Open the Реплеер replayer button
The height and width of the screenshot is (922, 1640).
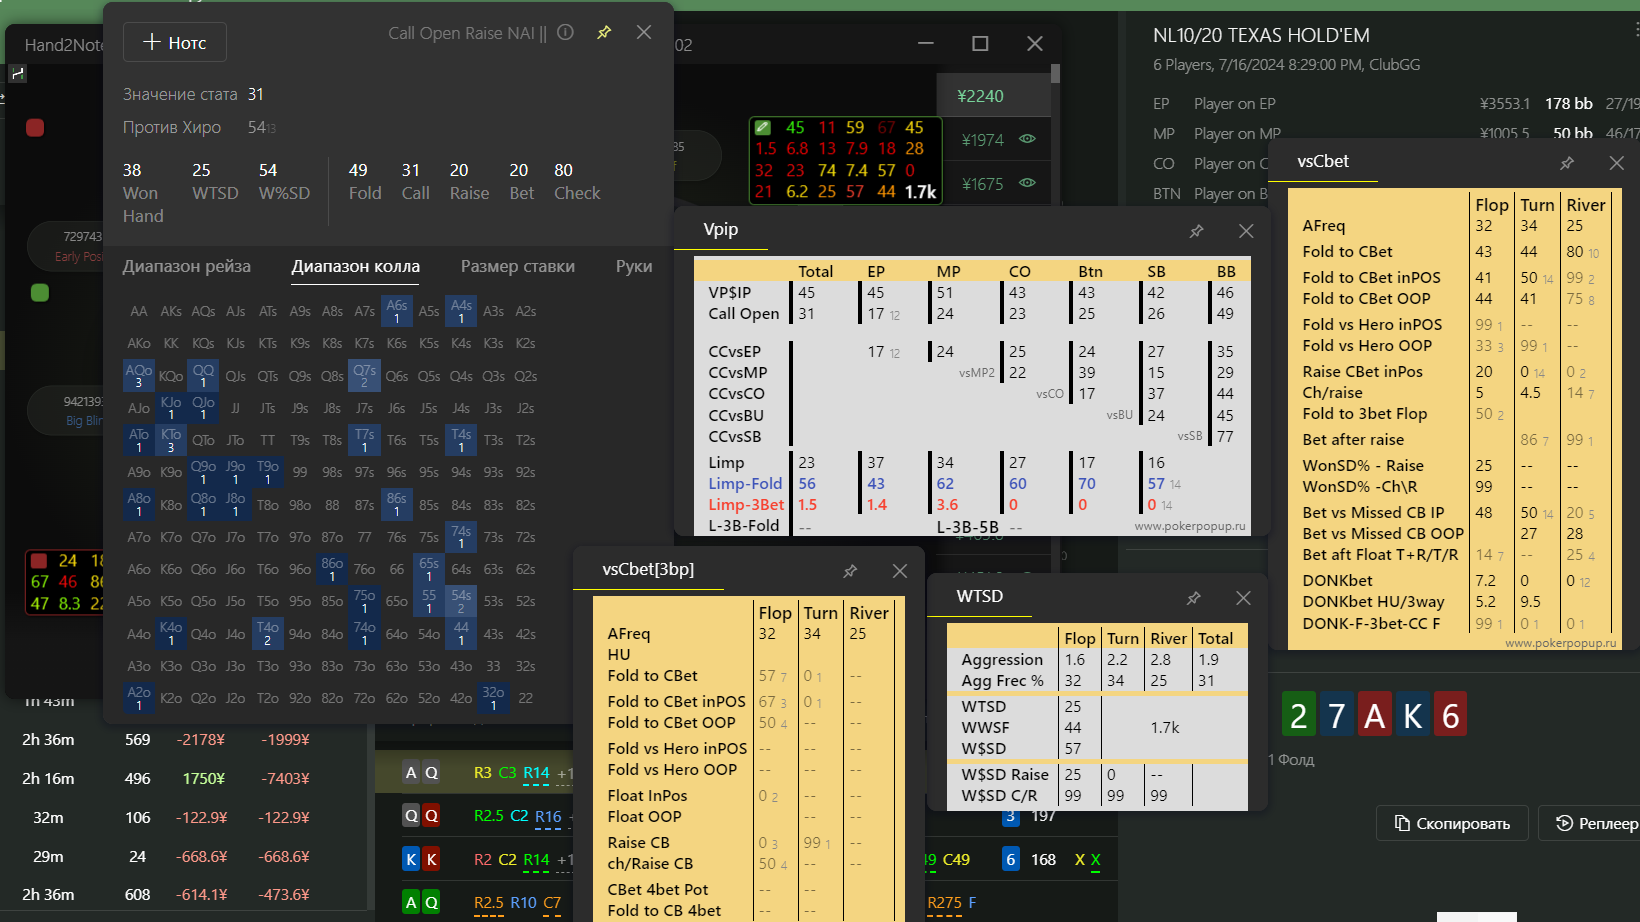tap(1595, 824)
